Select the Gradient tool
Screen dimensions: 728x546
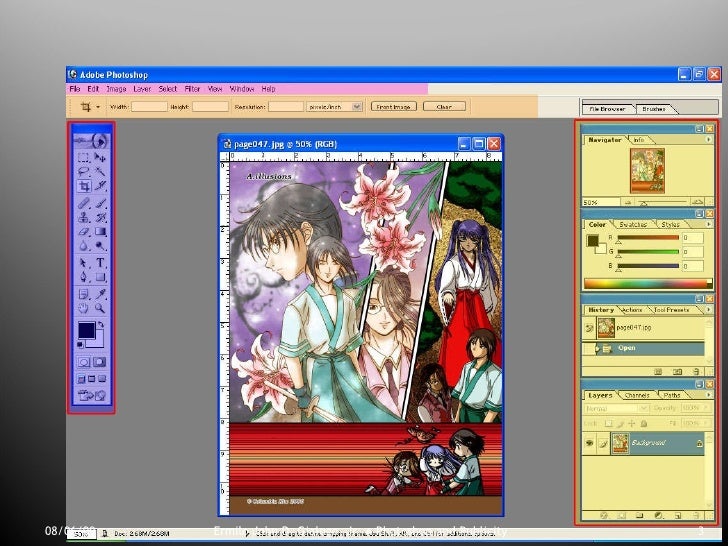tap(100, 231)
